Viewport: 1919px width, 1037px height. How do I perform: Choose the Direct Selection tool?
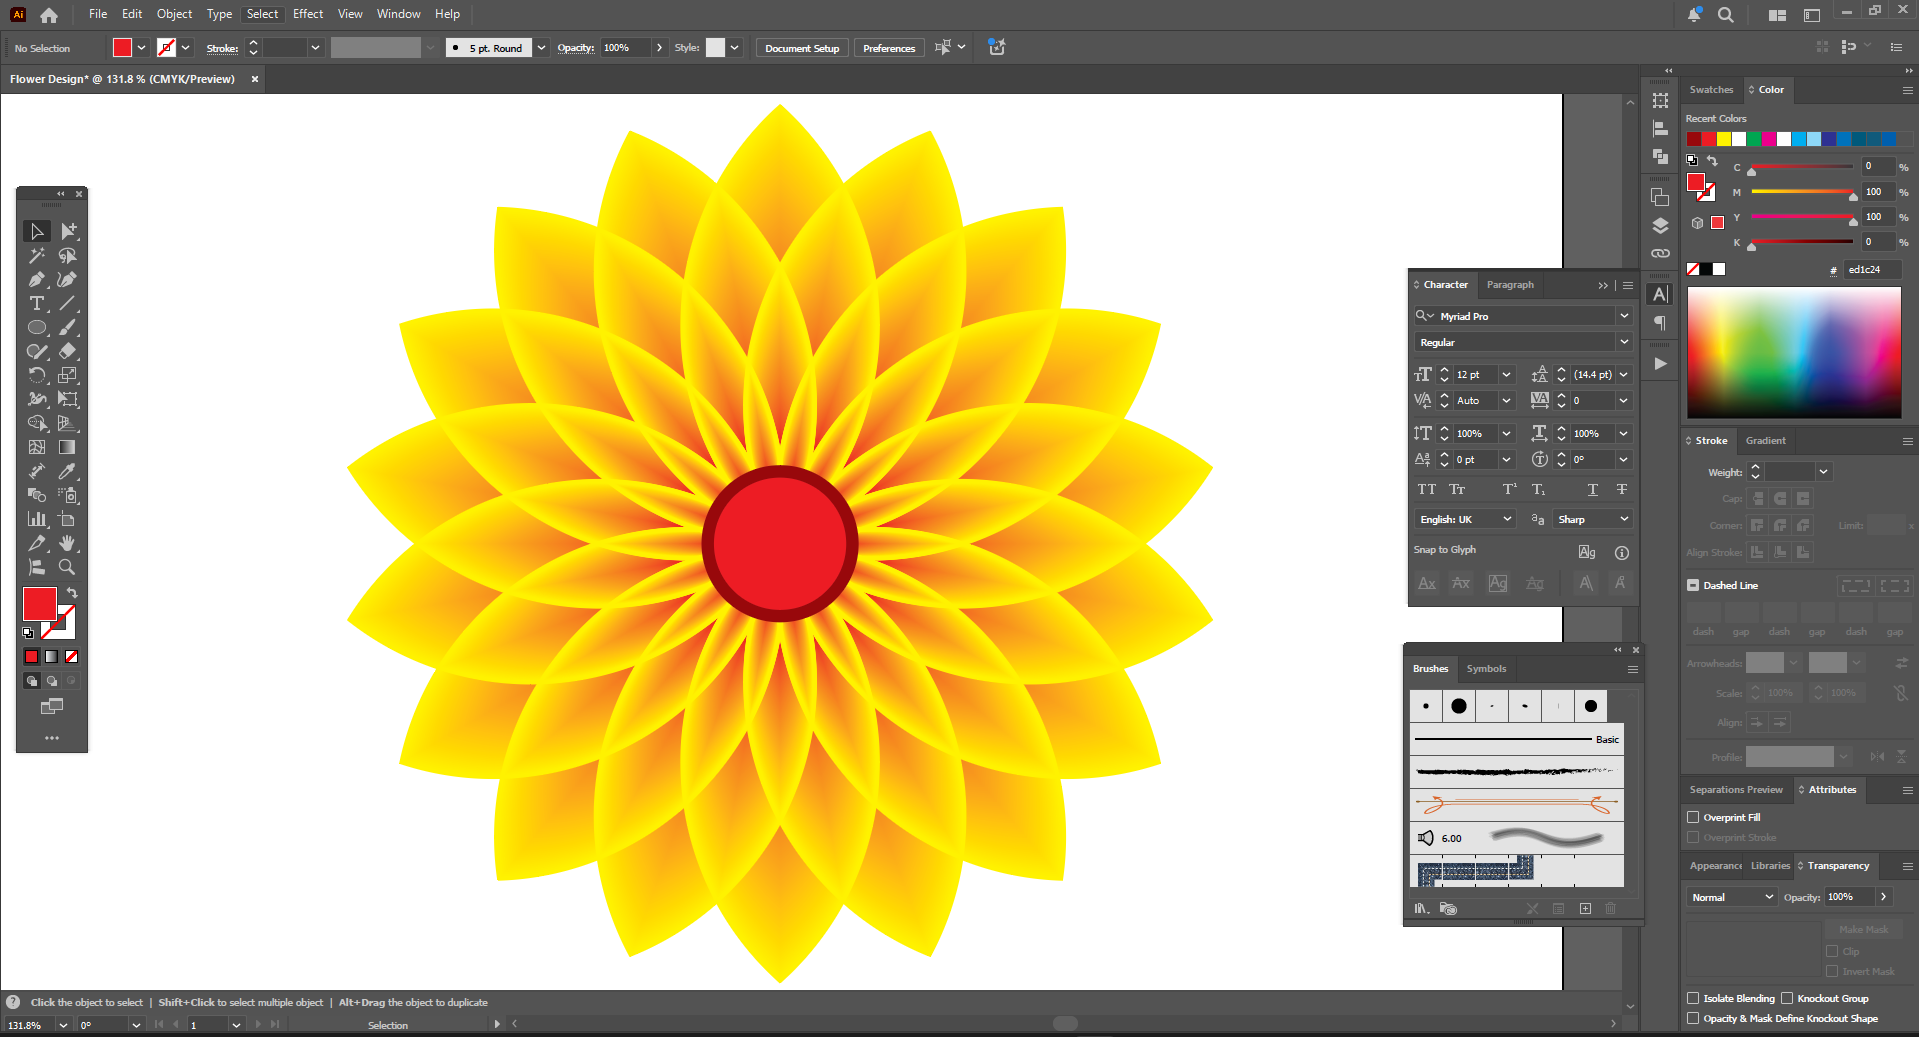coord(68,232)
